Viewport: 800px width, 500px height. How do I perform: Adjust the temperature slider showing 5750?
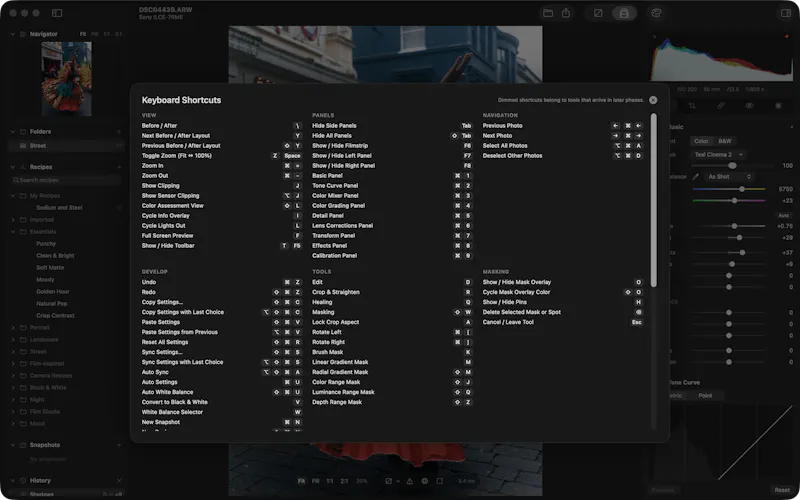click(729, 189)
